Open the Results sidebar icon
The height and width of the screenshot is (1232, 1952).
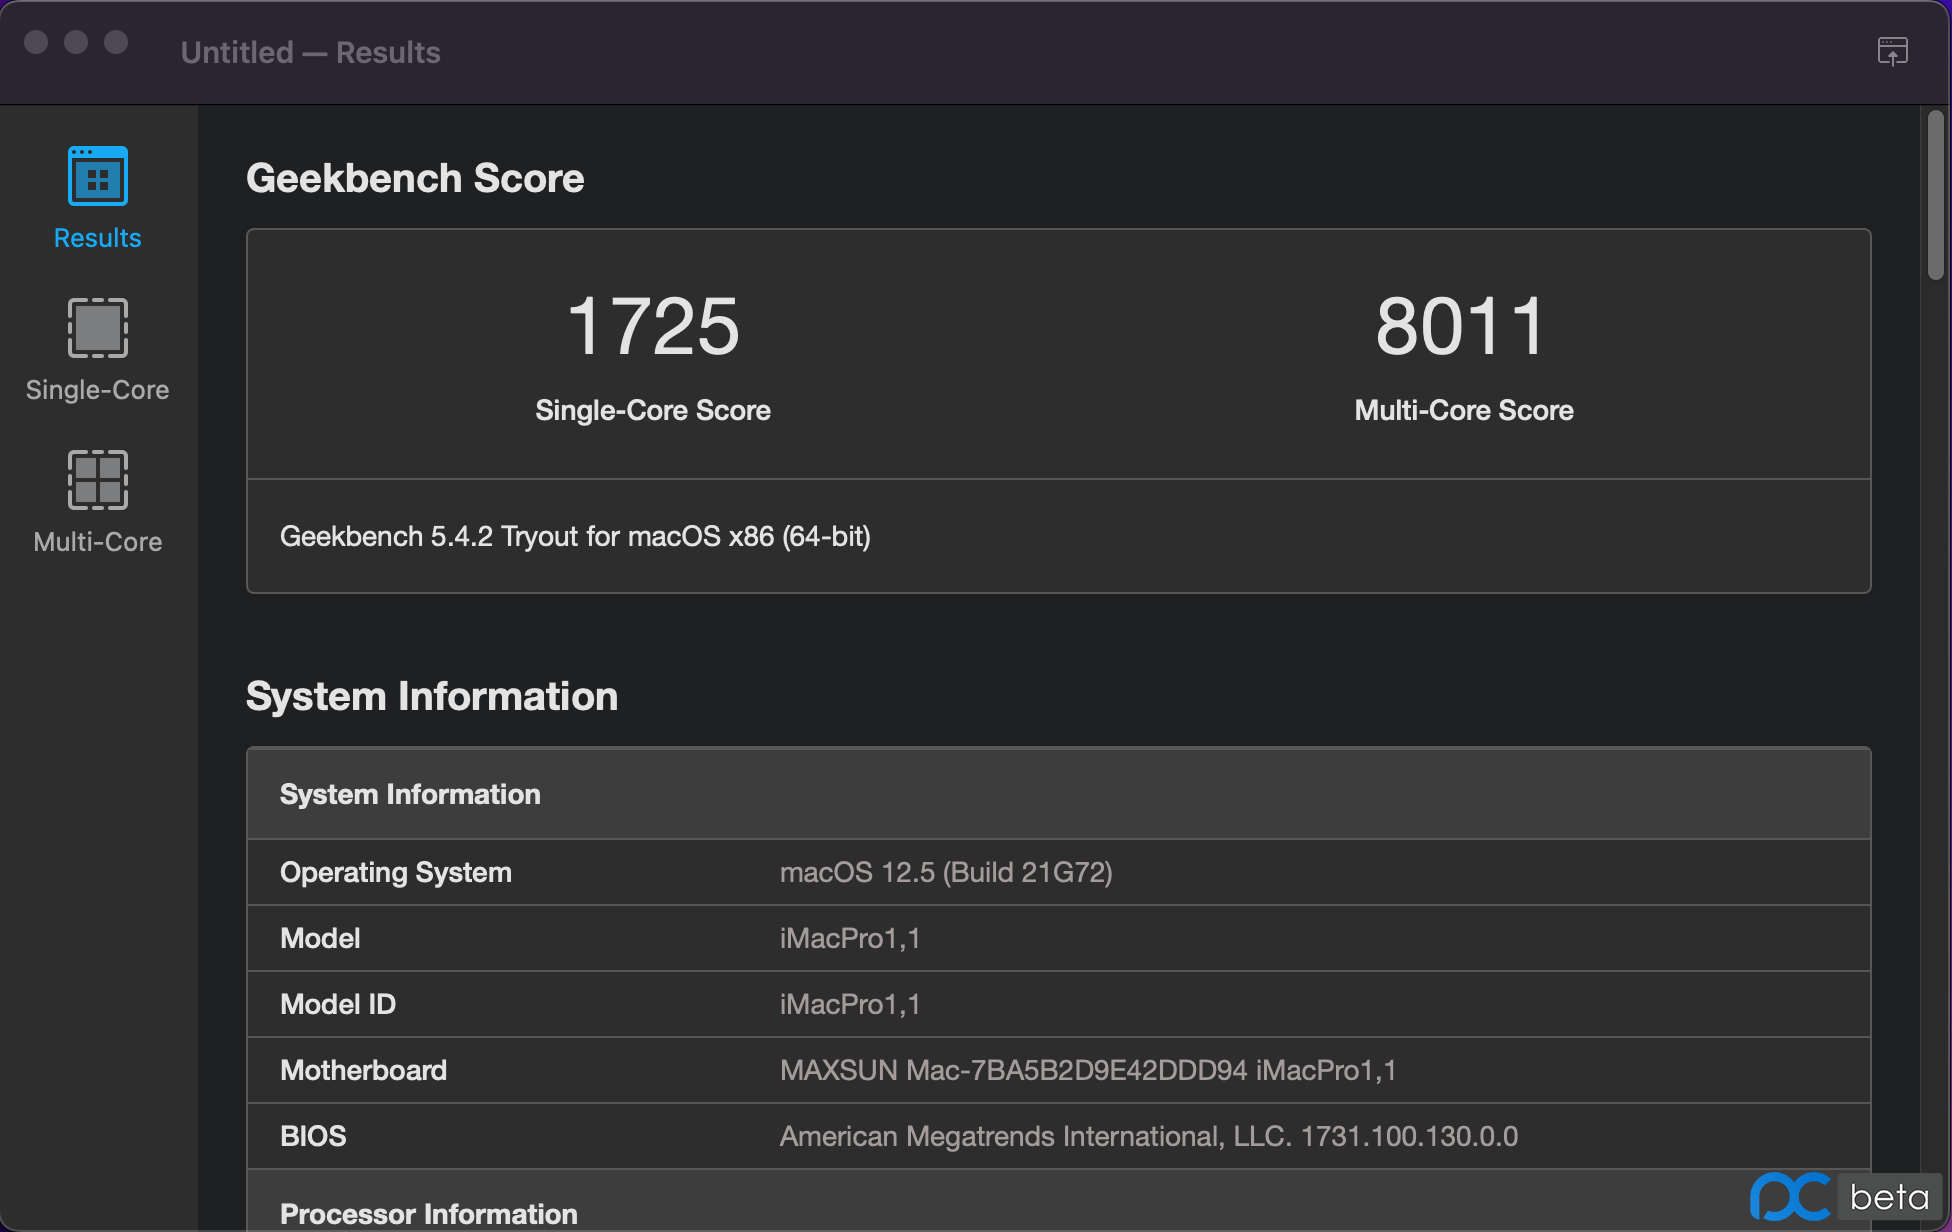[x=97, y=176]
